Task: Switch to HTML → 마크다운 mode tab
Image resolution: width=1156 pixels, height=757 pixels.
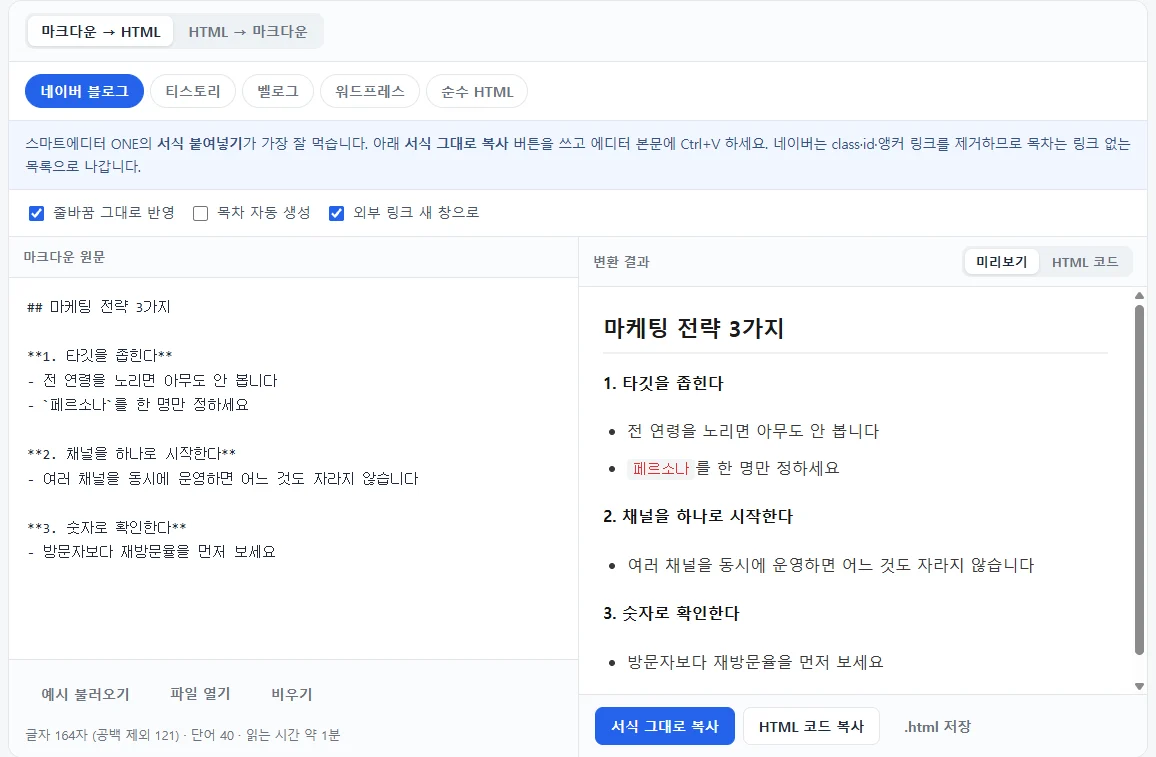Action: point(248,32)
